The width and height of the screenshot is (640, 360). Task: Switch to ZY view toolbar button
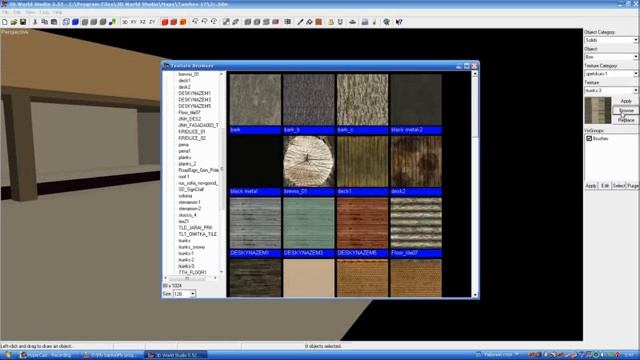pyautogui.click(x=152, y=22)
